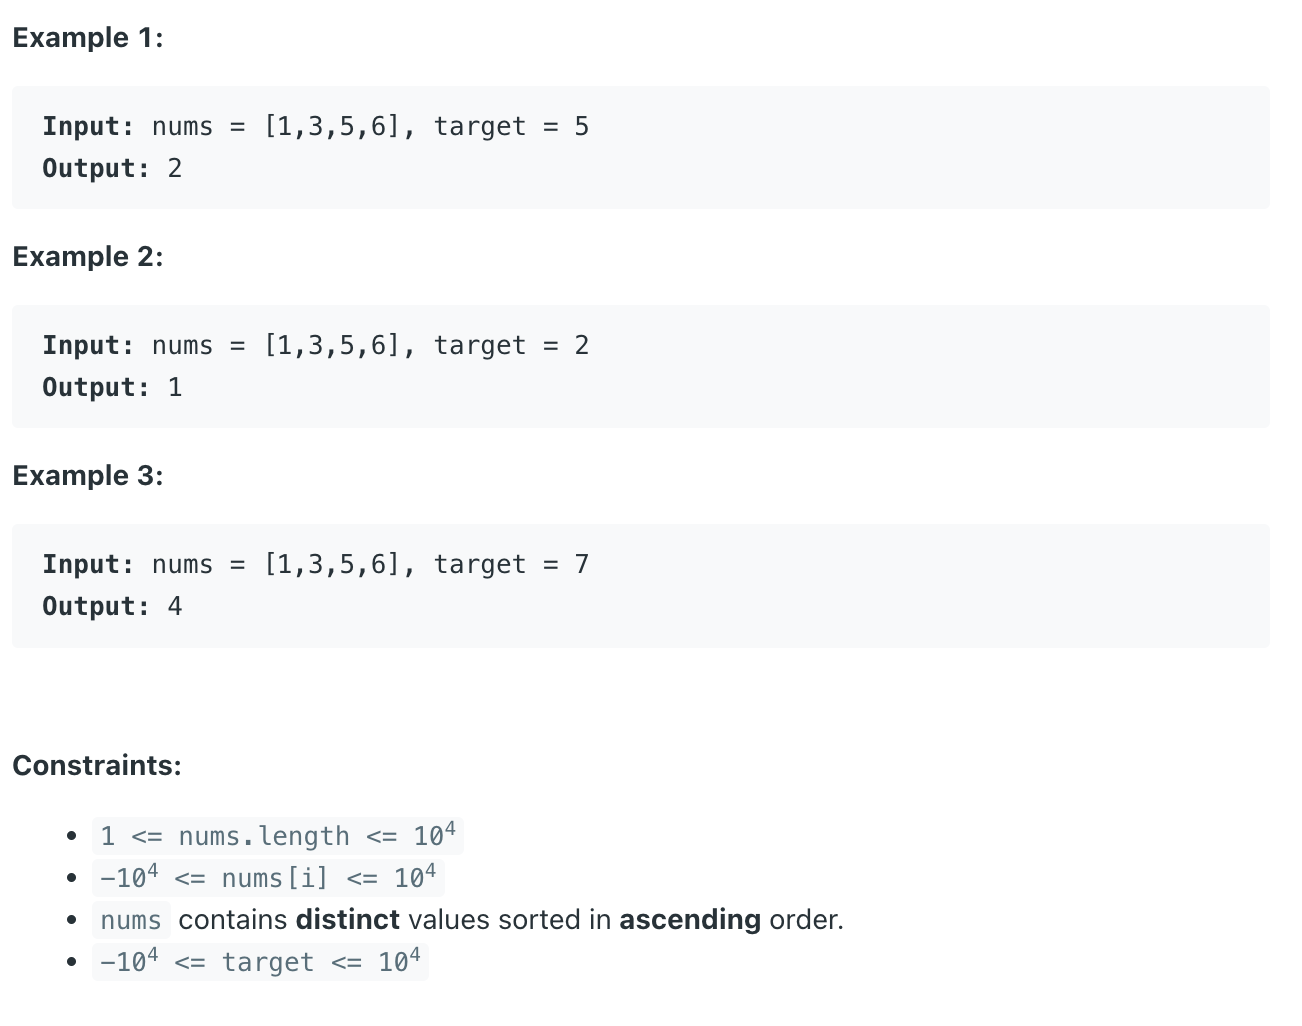The height and width of the screenshot is (1026, 1302).
Task: Click the Output label in Example 2
Action: pyautogui.click(x=96, y=388)
